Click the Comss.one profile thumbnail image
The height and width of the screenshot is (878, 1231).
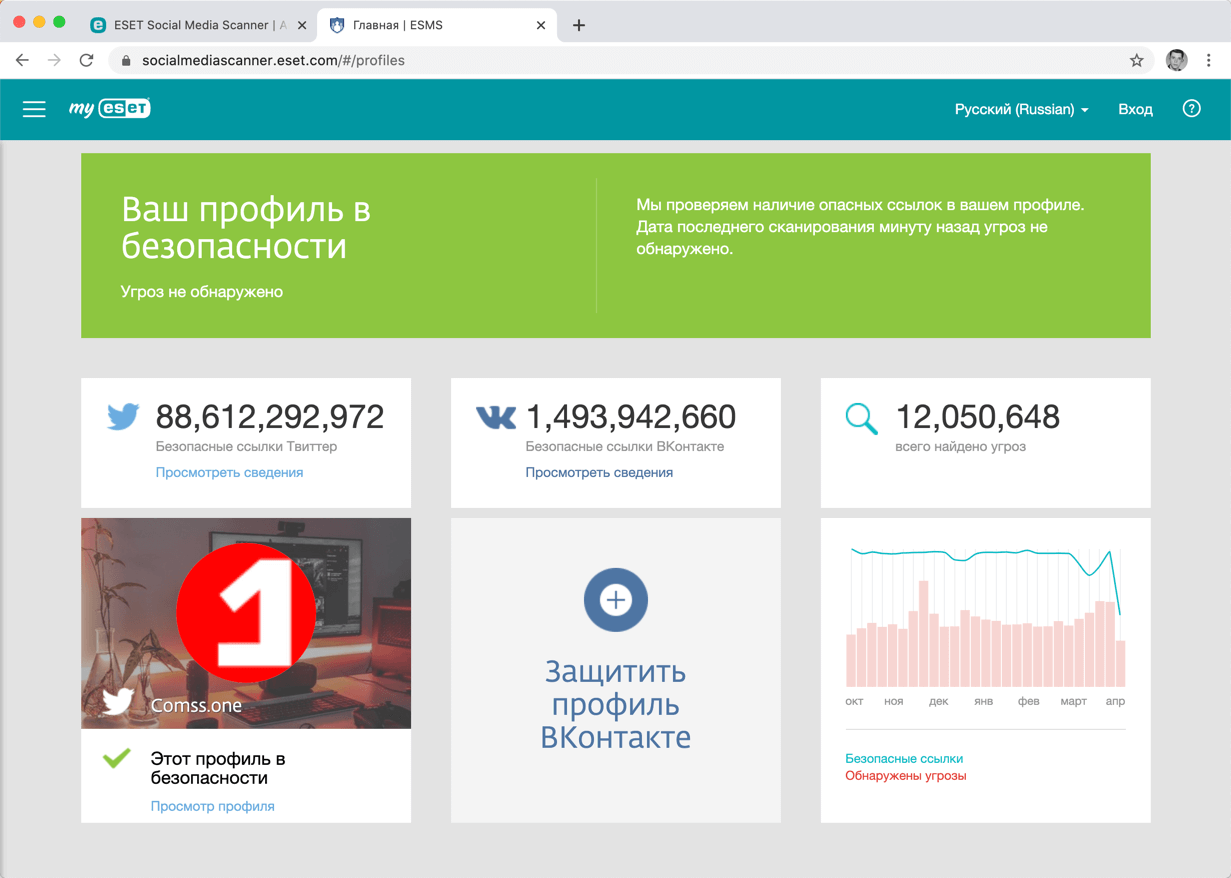point(246,623)
